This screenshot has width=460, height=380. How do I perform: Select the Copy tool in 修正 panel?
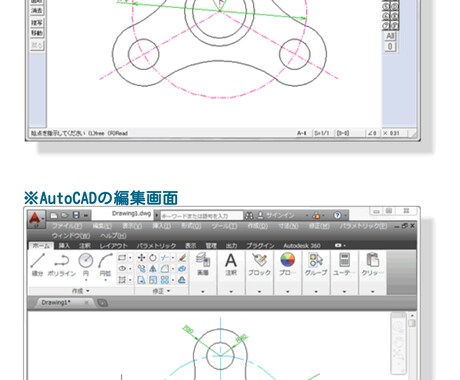(141, 269)
